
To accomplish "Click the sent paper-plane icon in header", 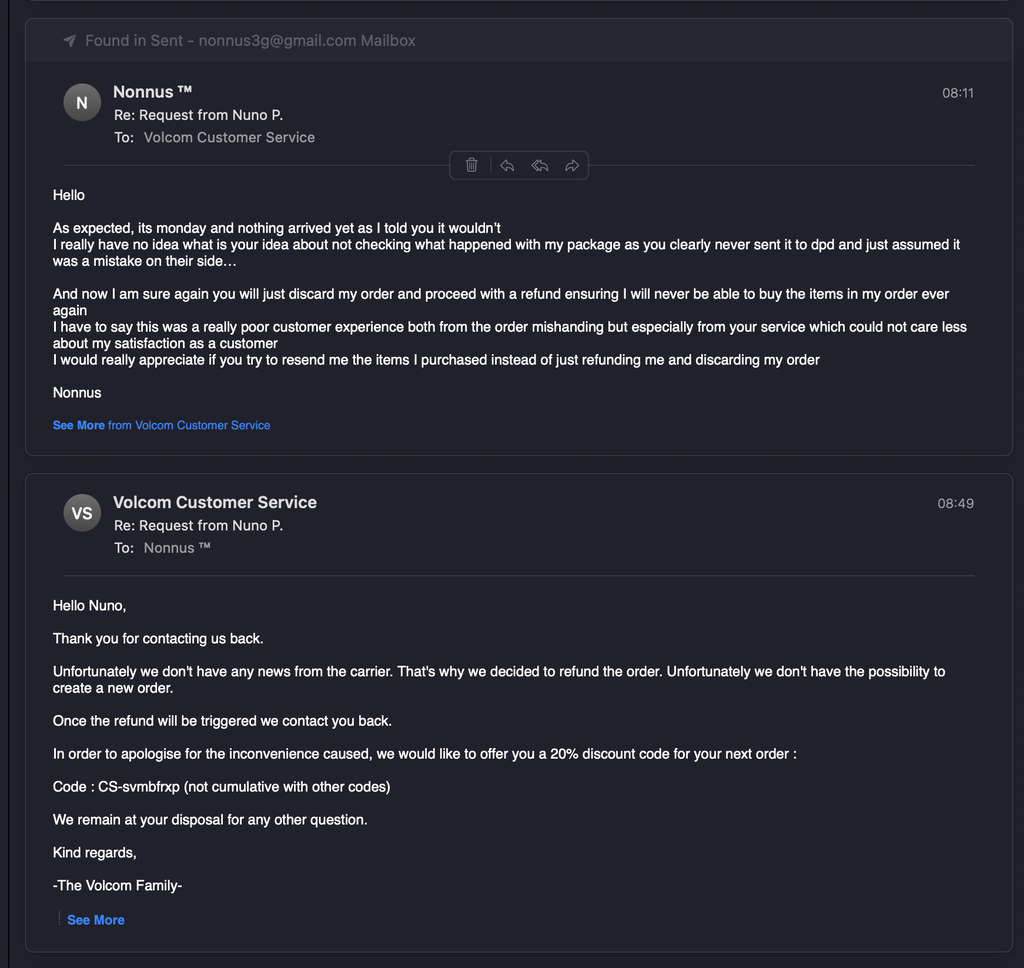I will tap(70, 40).
